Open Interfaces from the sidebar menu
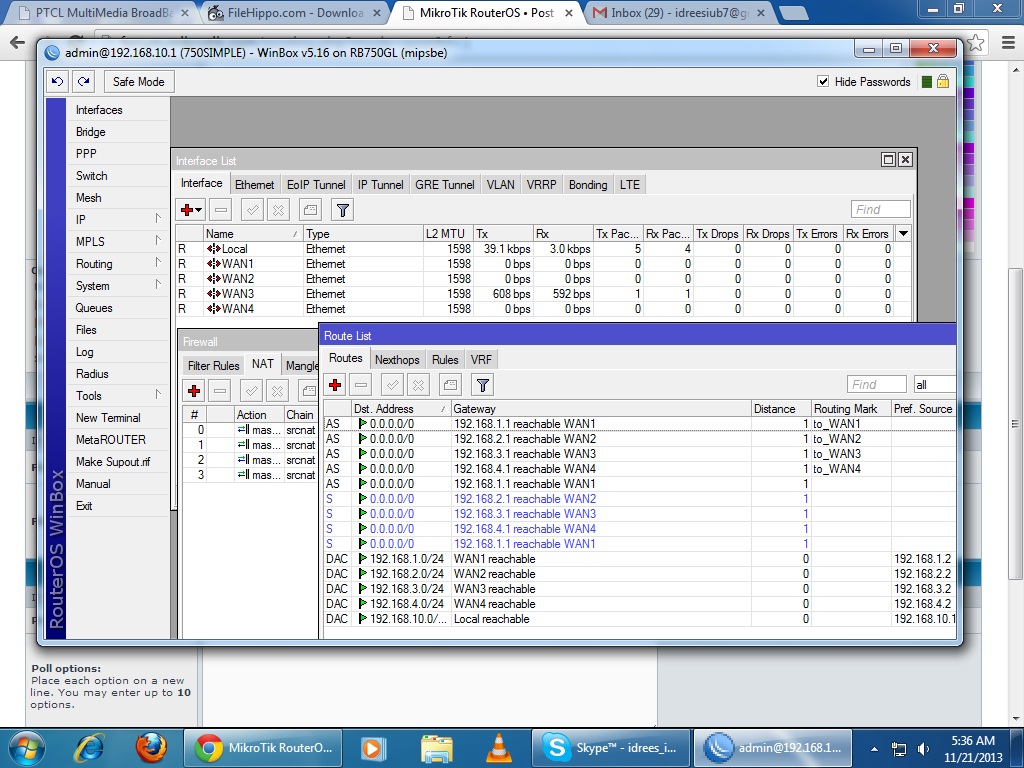 click(99, 110)
